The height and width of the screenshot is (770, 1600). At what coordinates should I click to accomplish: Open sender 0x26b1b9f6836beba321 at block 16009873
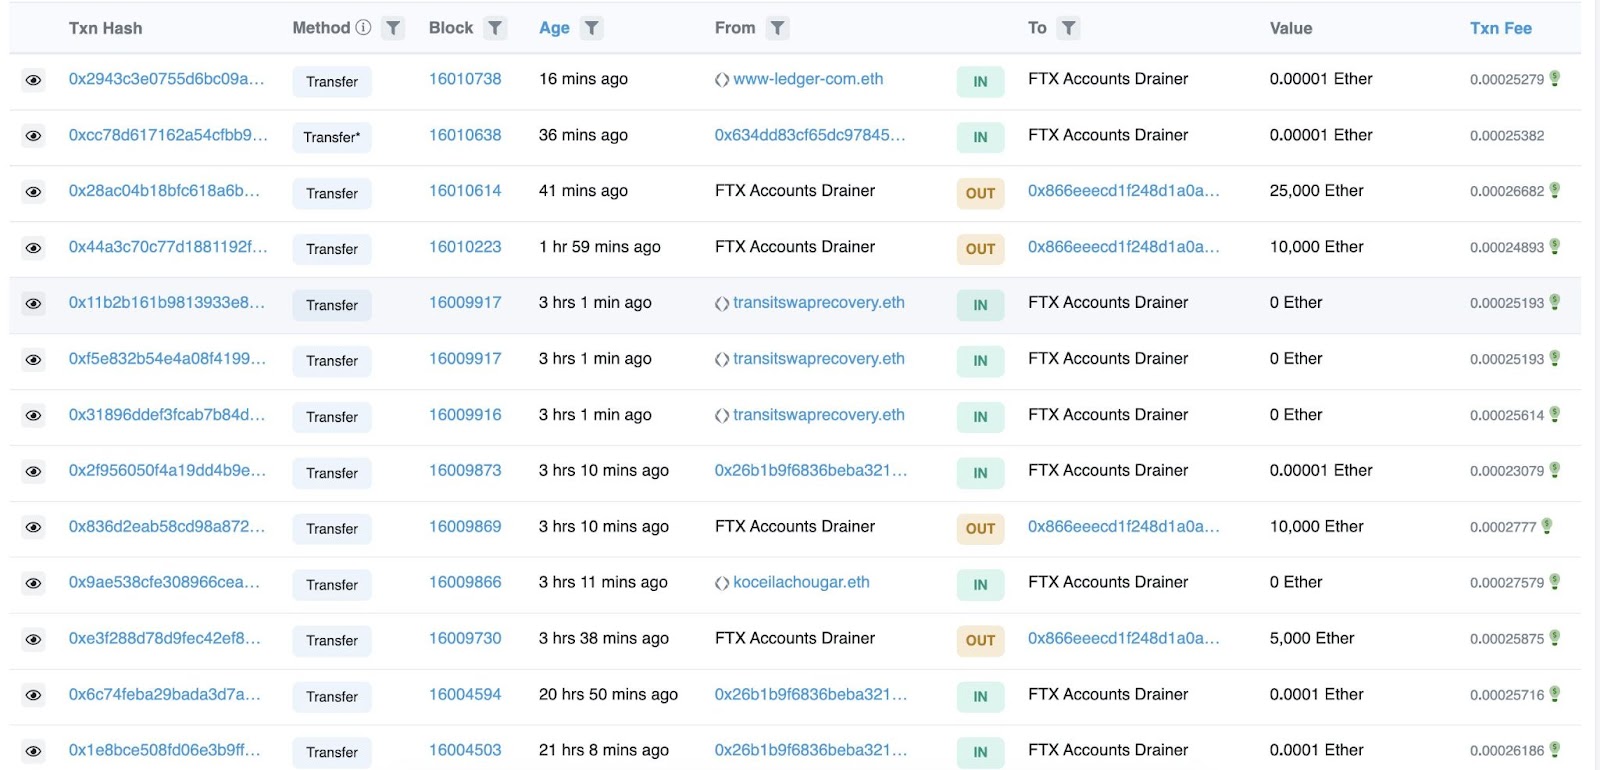(x=811, y=471)
